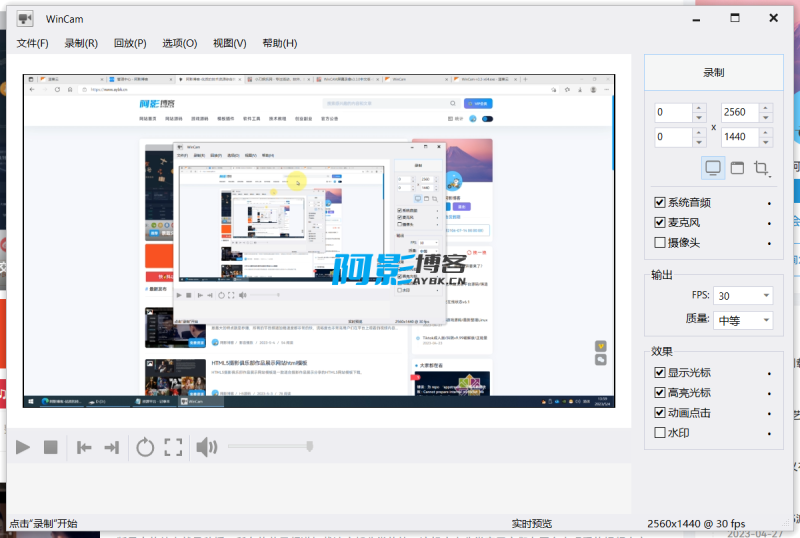Uncheck the 麦克风 checkbox
Viewport: 800px width, 538px height.
[x=660, y=223]
